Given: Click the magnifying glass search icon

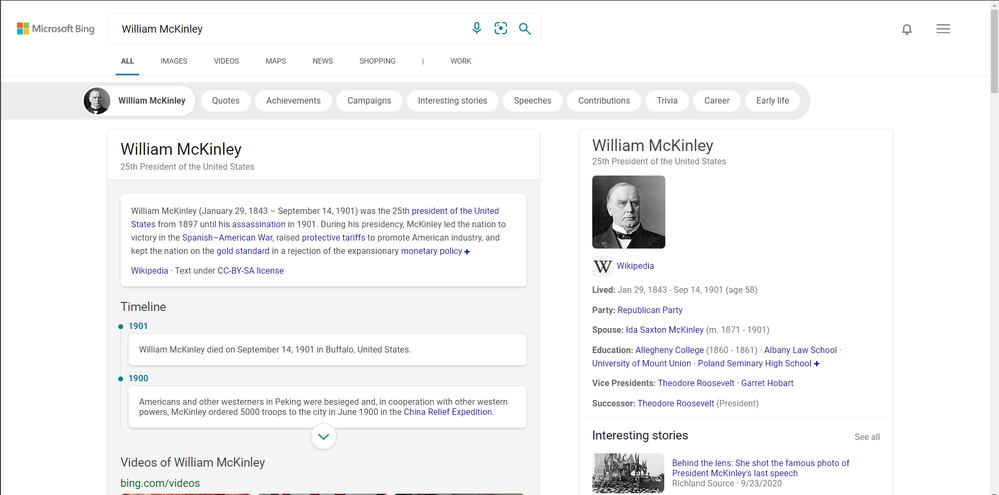Looking at the screenshot, I should pyautogui.click(x=524, y=29).
